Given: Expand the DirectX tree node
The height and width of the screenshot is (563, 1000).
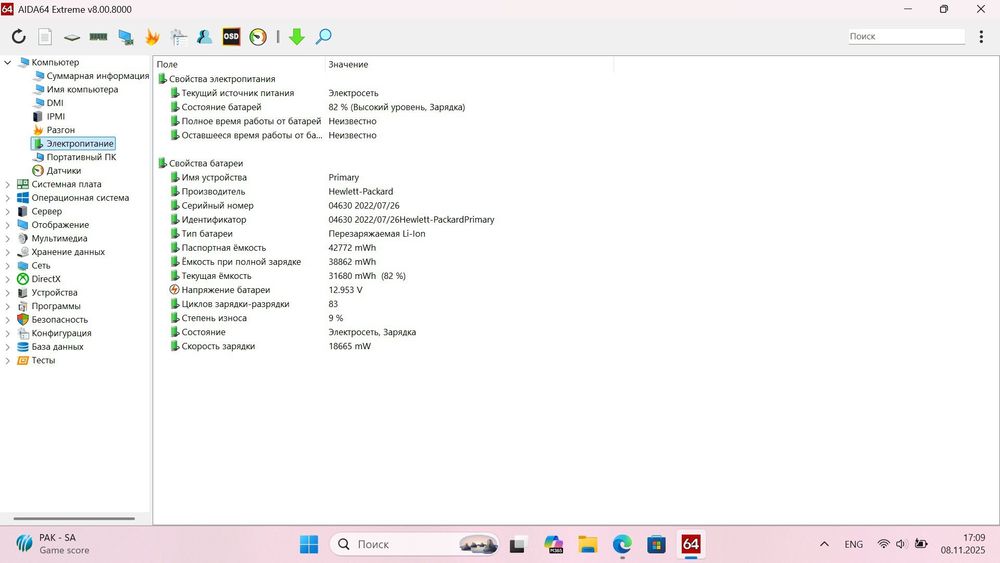Looking at the screenshot, I should [x=8, y=279].
